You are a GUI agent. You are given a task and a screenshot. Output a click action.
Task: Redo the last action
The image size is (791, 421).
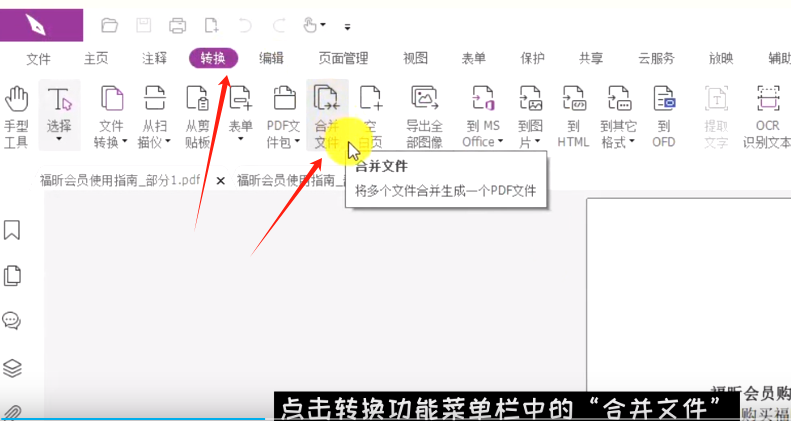coord(279,25)
